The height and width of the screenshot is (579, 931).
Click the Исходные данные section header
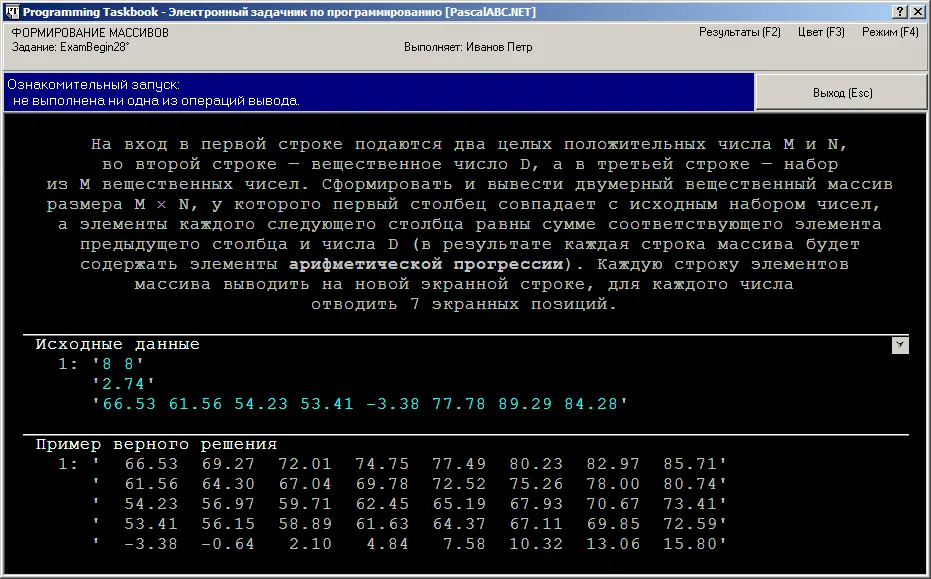118,344
